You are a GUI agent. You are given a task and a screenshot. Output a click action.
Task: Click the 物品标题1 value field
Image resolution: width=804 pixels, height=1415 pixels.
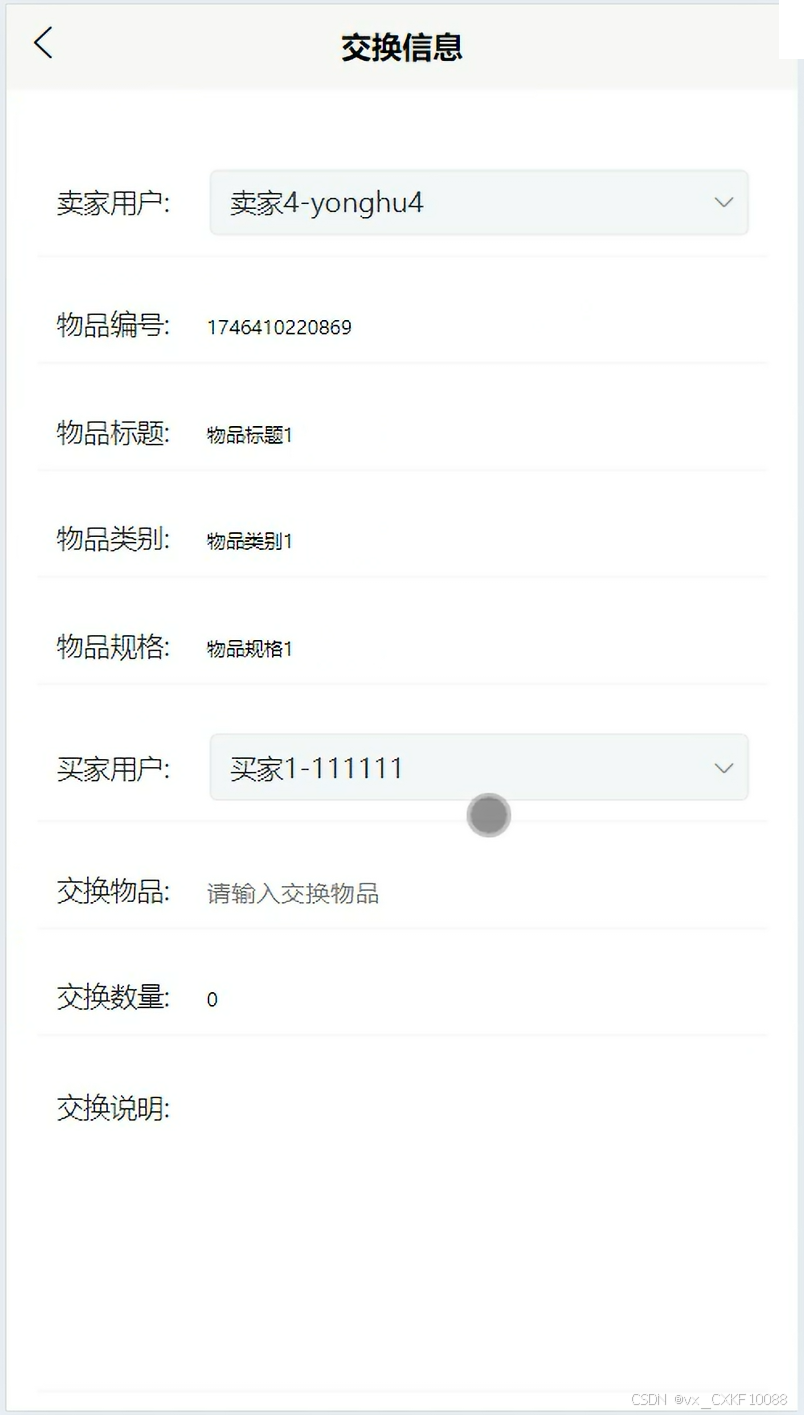click(x=249, y=435)
